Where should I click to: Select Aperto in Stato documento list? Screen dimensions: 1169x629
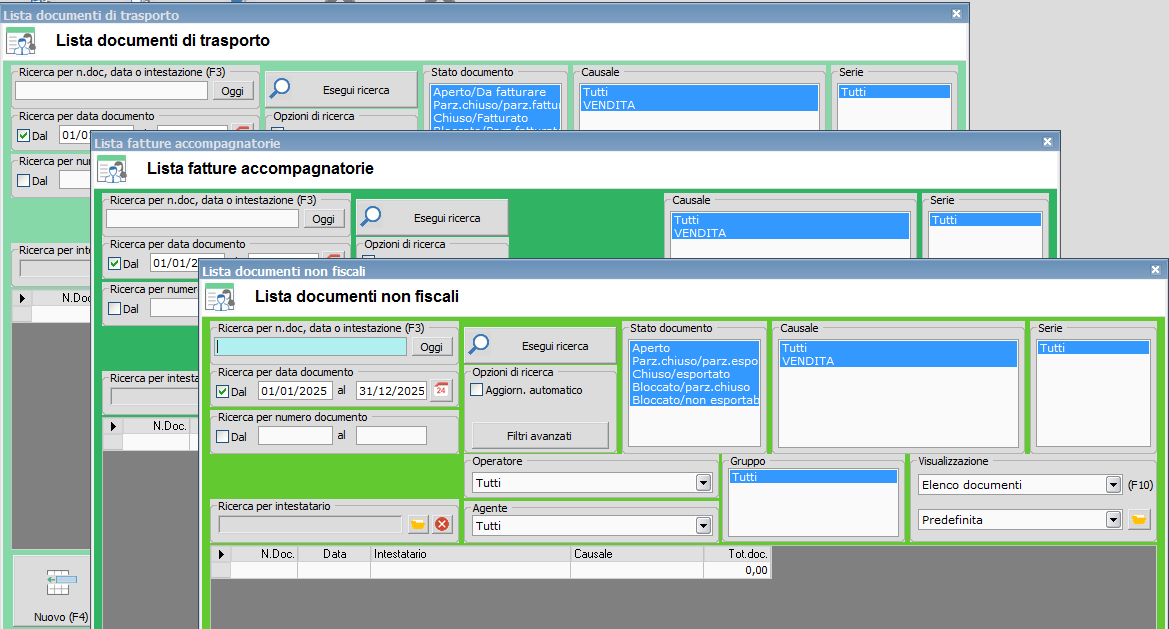pyautogui.click(x=694, y=348)
